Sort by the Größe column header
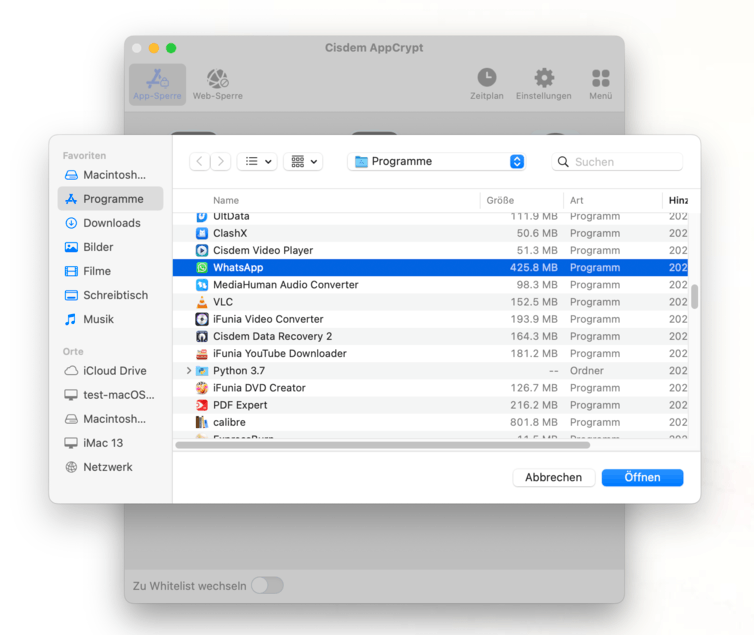Image resolution: width=754 pixels, height=635 pixels. (500, 200)
